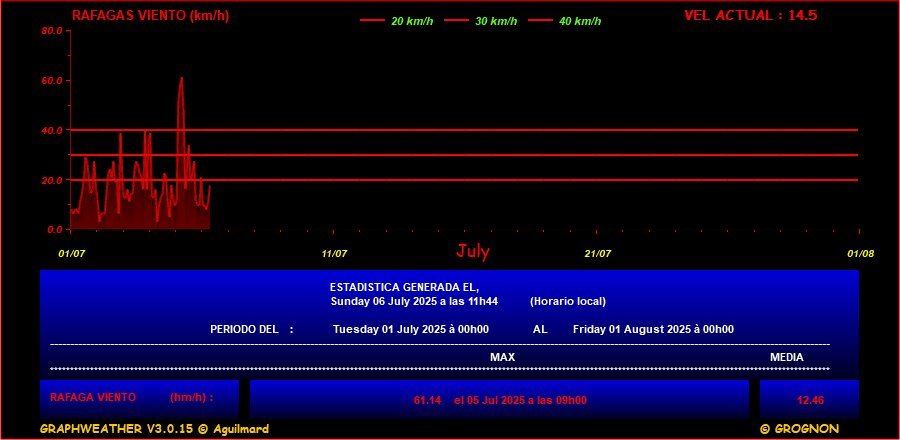Image resolution: width=900 pixels, height=440 pixels.
Task: Click the PERIODO DEL : label
Action: click(x=252, y=329)
